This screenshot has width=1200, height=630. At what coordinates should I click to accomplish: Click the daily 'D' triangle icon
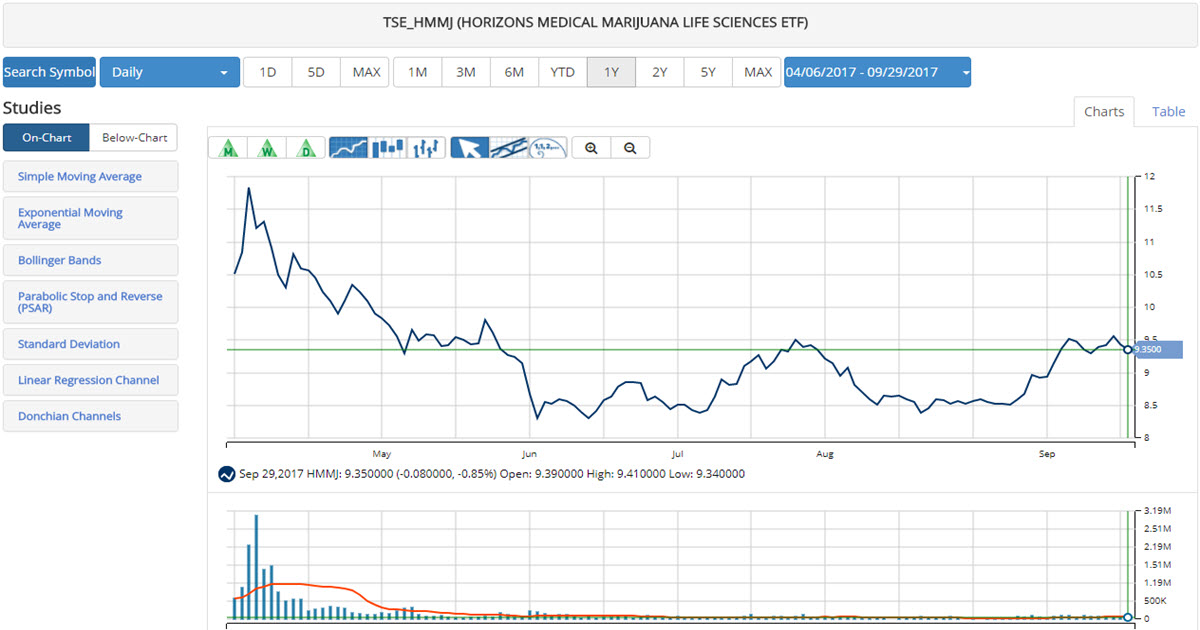click(x=305, y=148)
